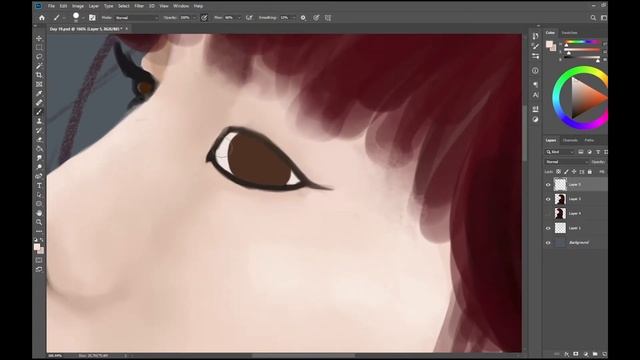Toggle the Brush Settings panel button

pos(92,18)
